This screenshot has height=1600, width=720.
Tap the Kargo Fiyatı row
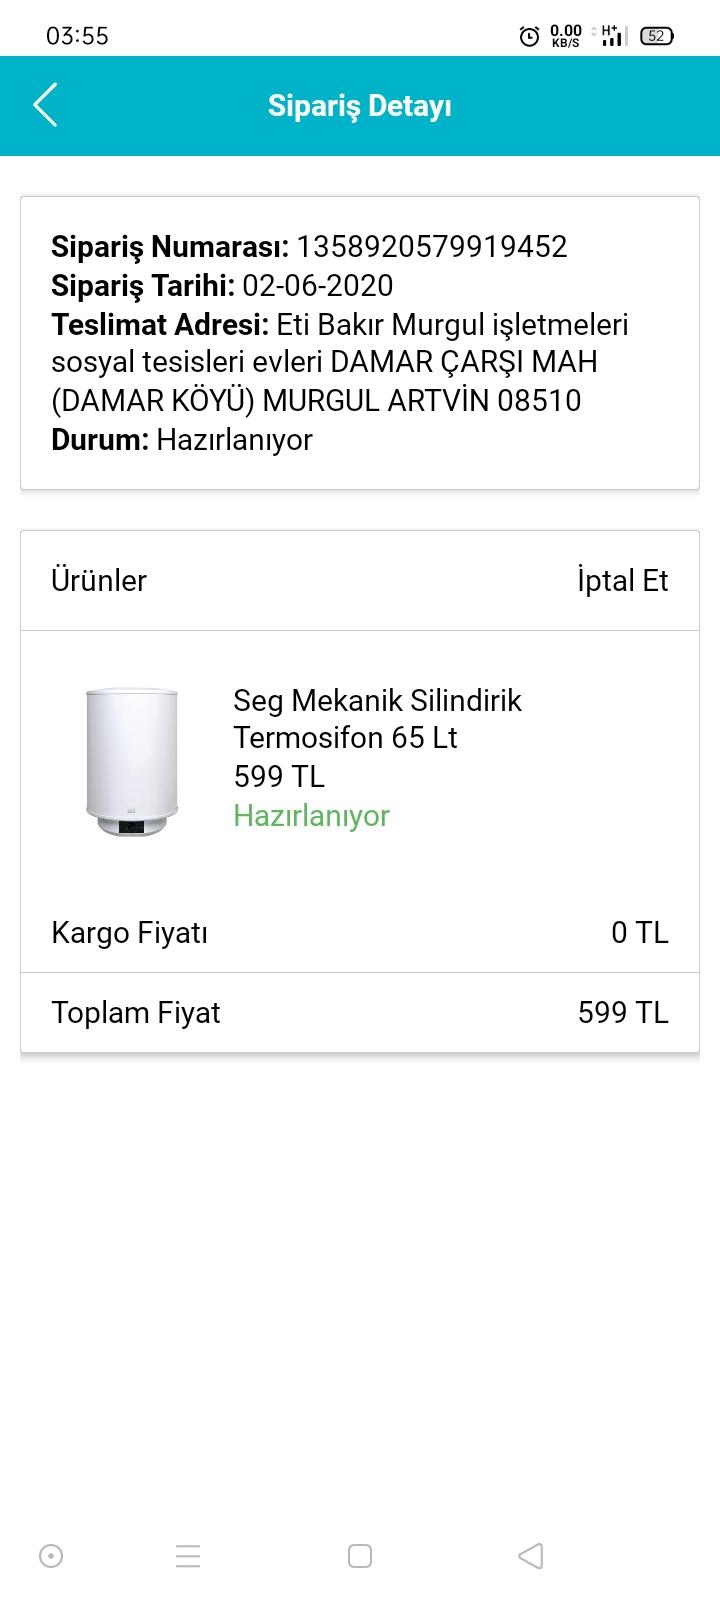[x=360, y=933]
